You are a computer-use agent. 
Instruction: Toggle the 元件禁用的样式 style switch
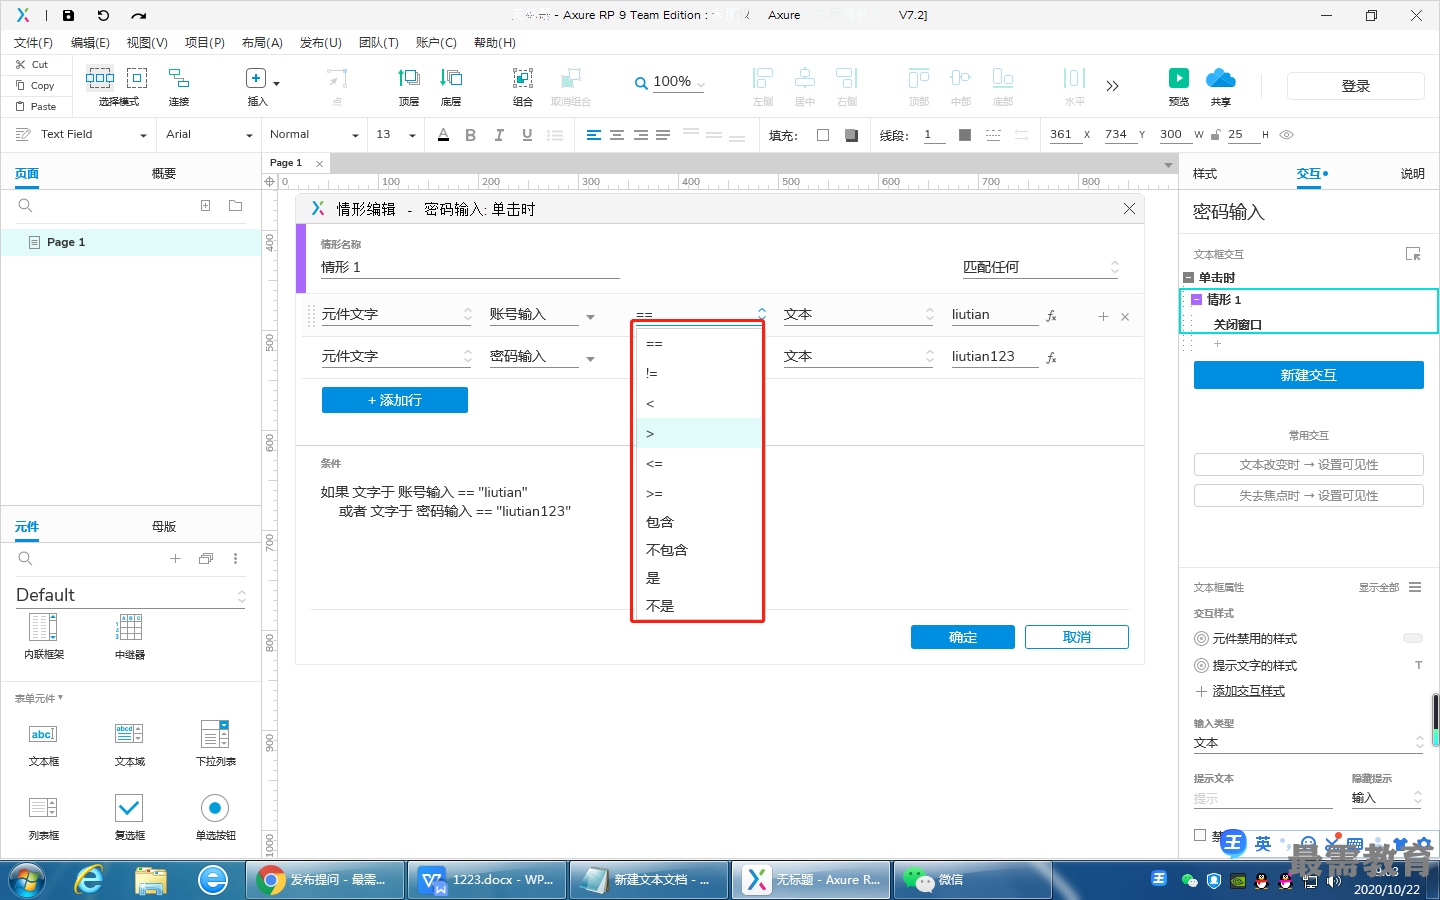[1413, 638]
